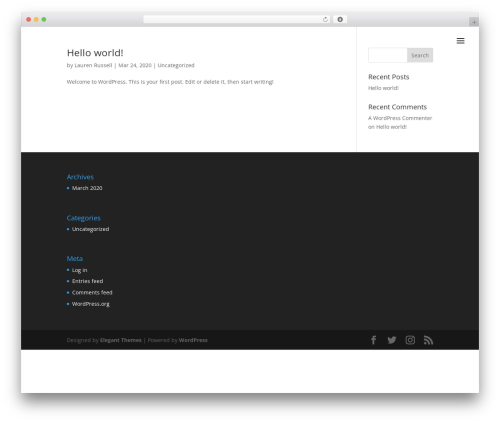The height and width of the screenshot is (423, 500).
Task: Click the Elegant Themes footer link
Action: point(121,340)
